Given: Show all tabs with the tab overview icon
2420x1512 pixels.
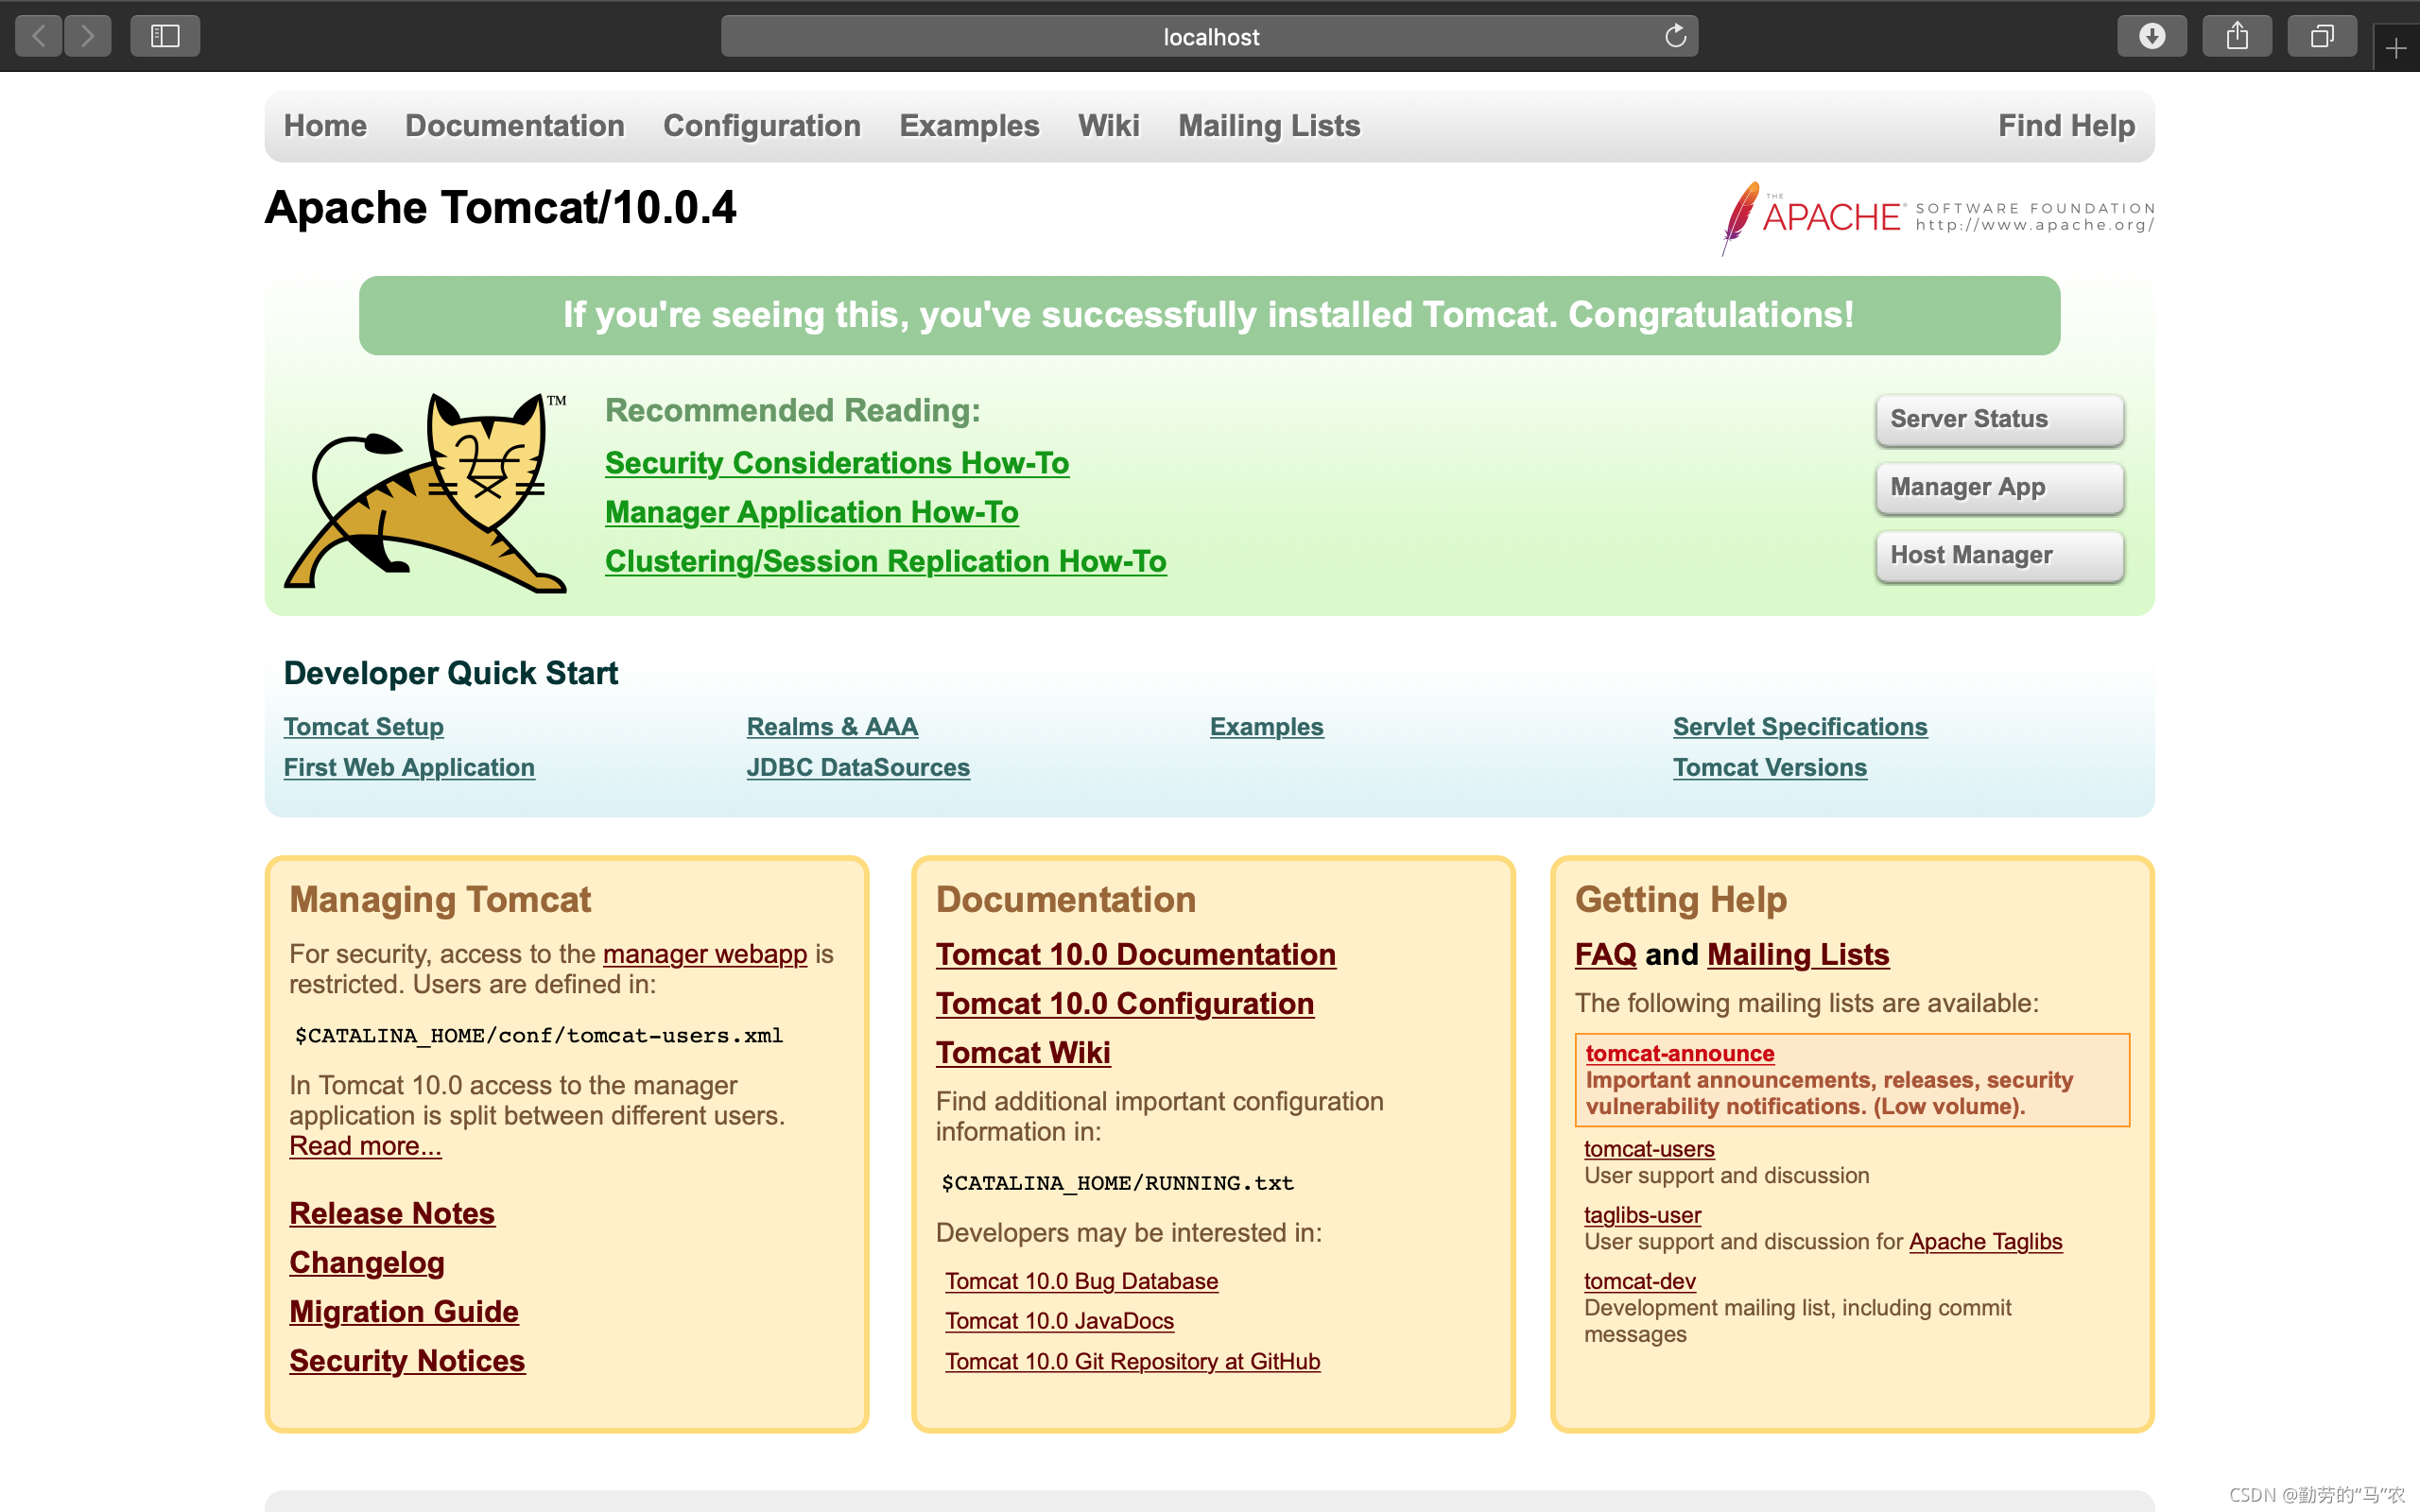Looking at the screenshot, I should click(2322, 37).
